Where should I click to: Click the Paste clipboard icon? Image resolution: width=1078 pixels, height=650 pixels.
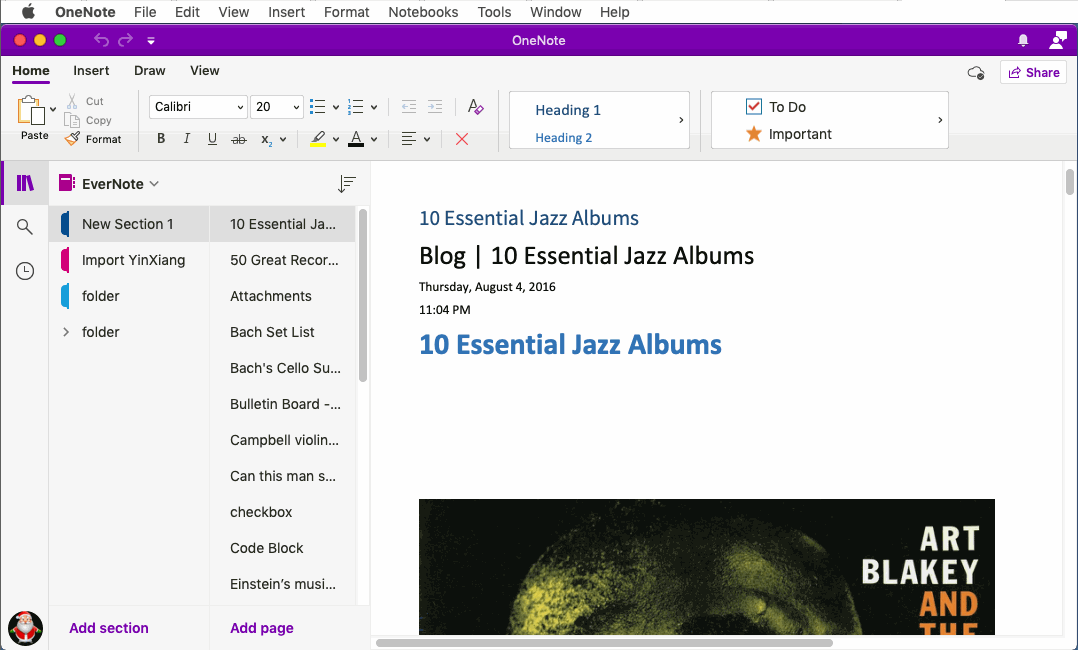tap(31, 111)
